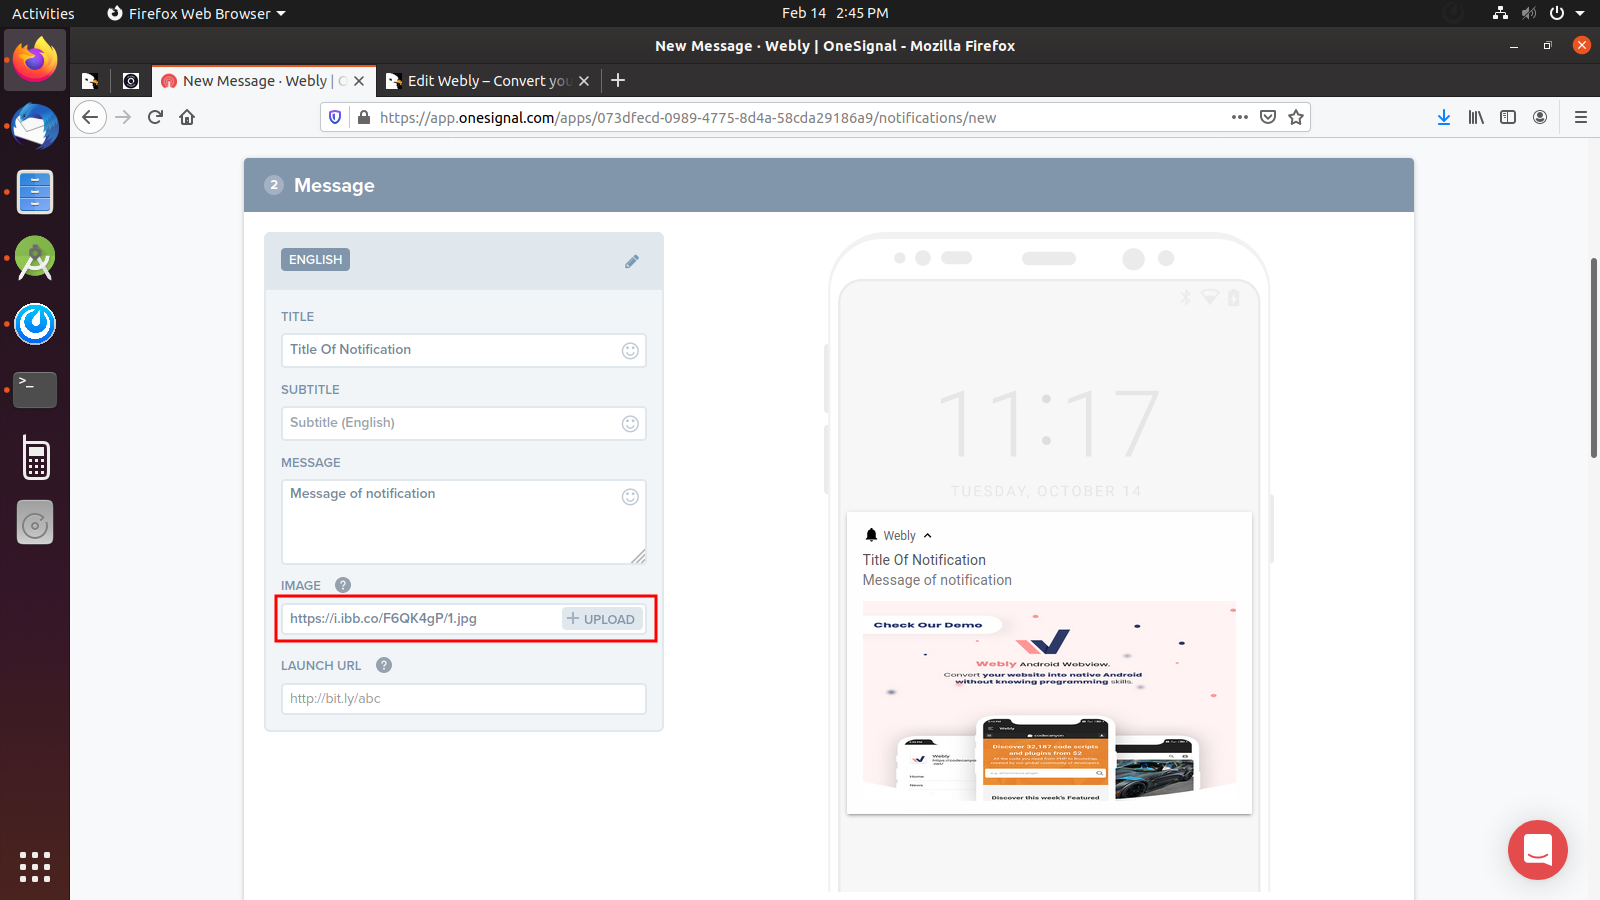Screen dimensions: 1600x900
Task: Open Terminal from the dock
Action: 35,390
